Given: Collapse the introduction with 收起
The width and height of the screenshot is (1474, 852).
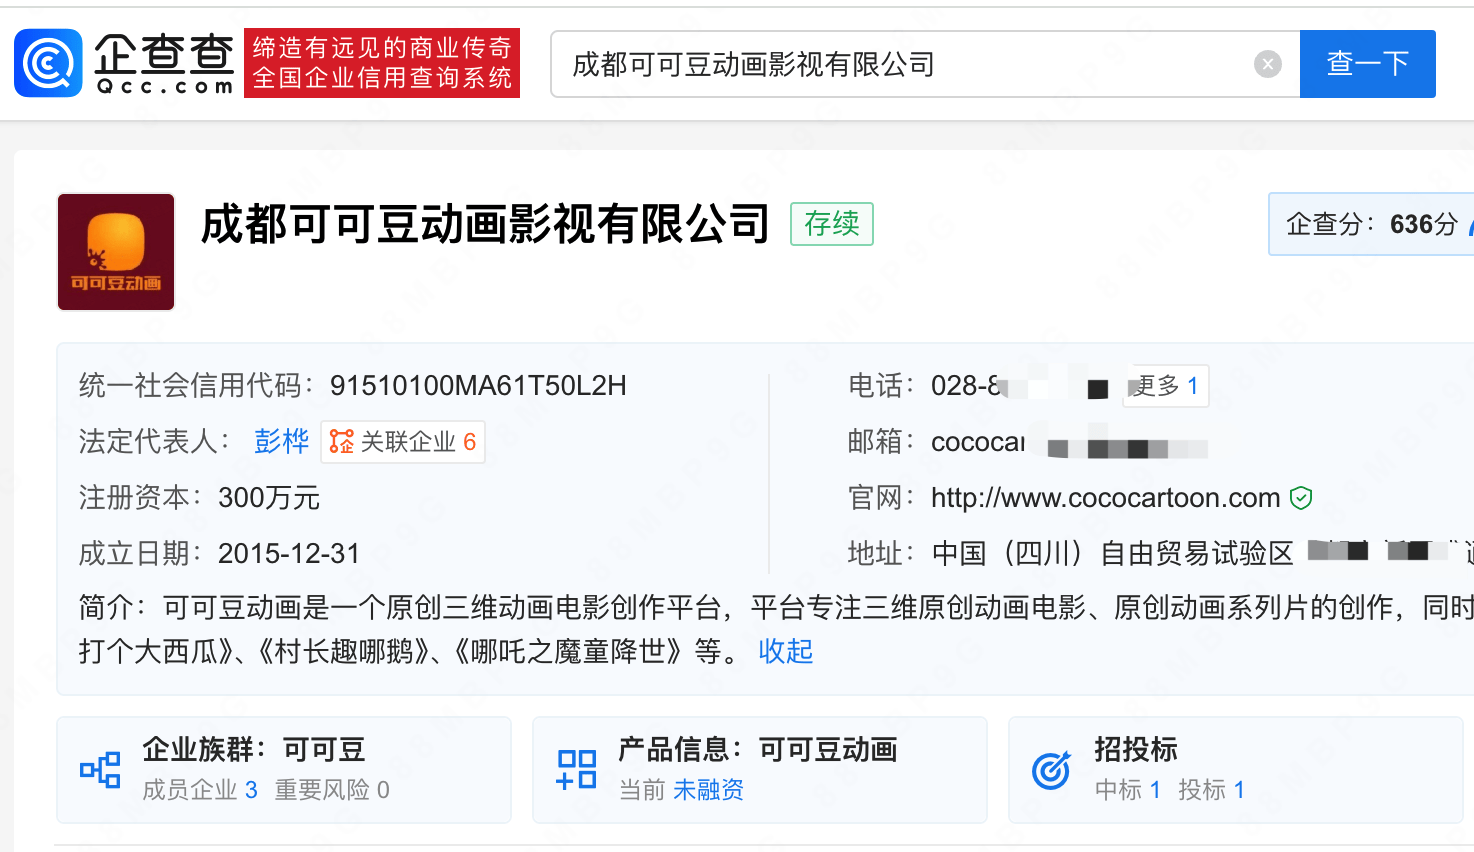Looking at the screenshot, I should pyautogui.click(x=786, y=651).
